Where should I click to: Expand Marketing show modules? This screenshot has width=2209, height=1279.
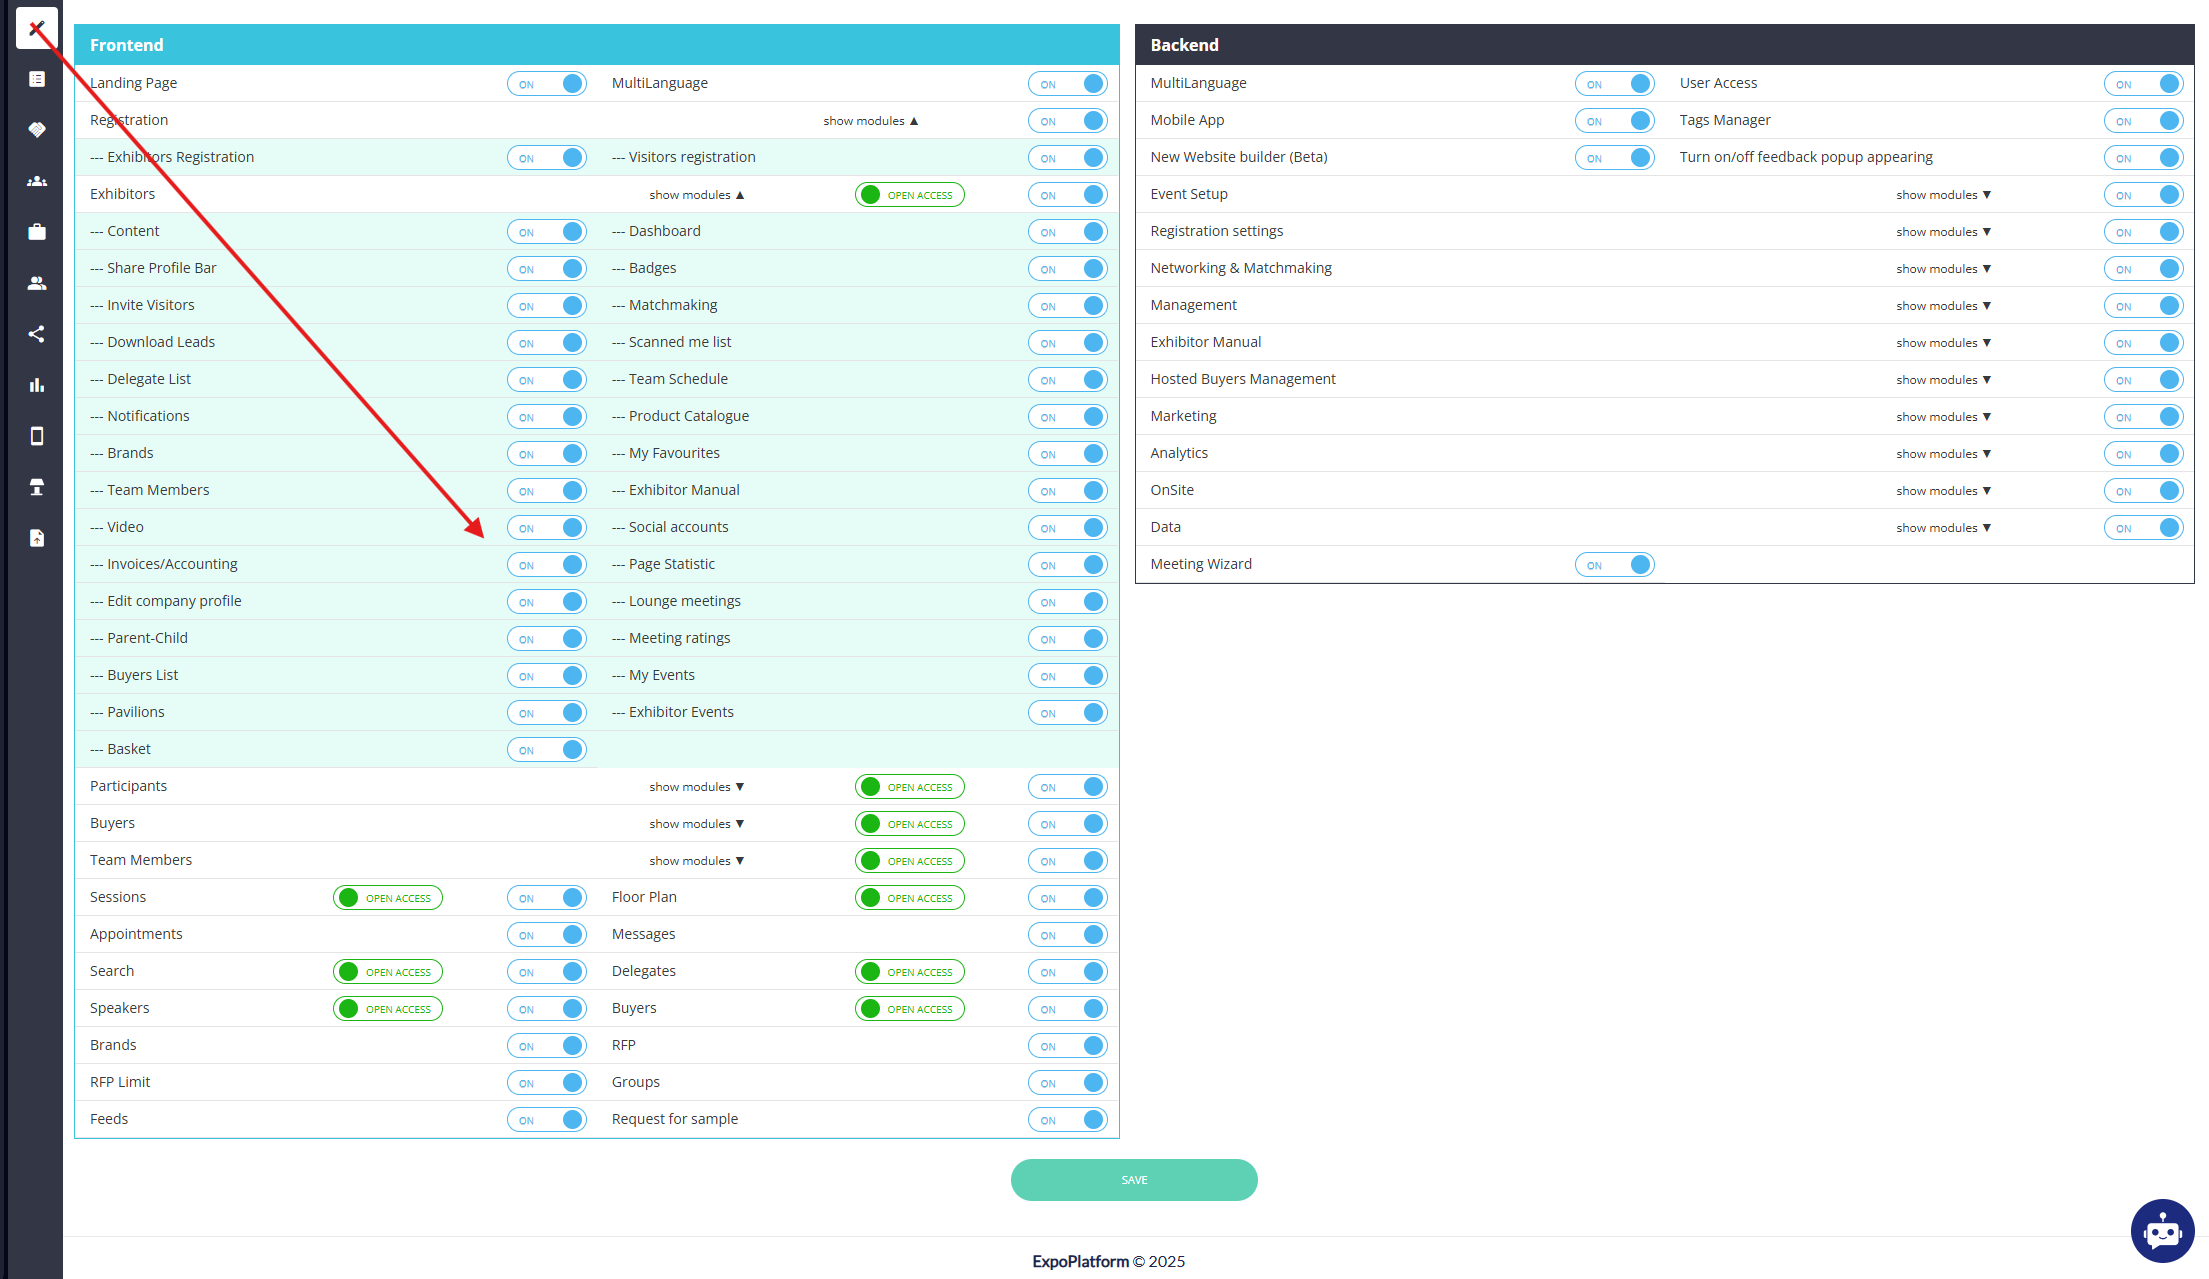1943,417
